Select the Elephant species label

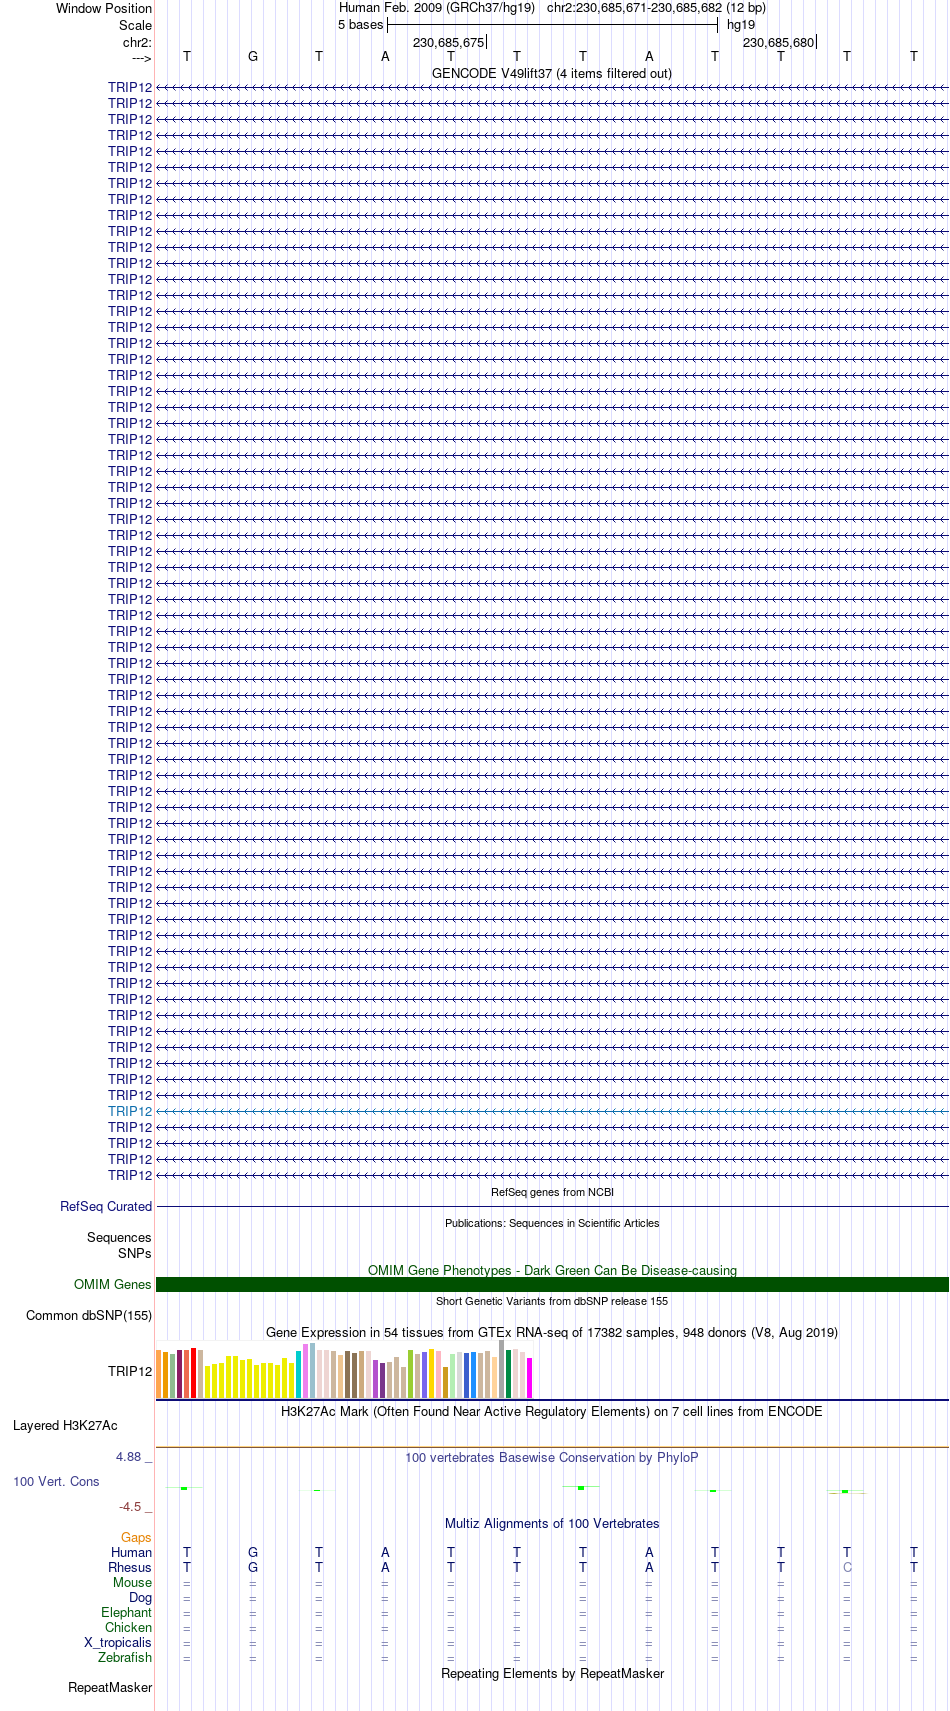pyautogui.click(x=126, y=1612)
